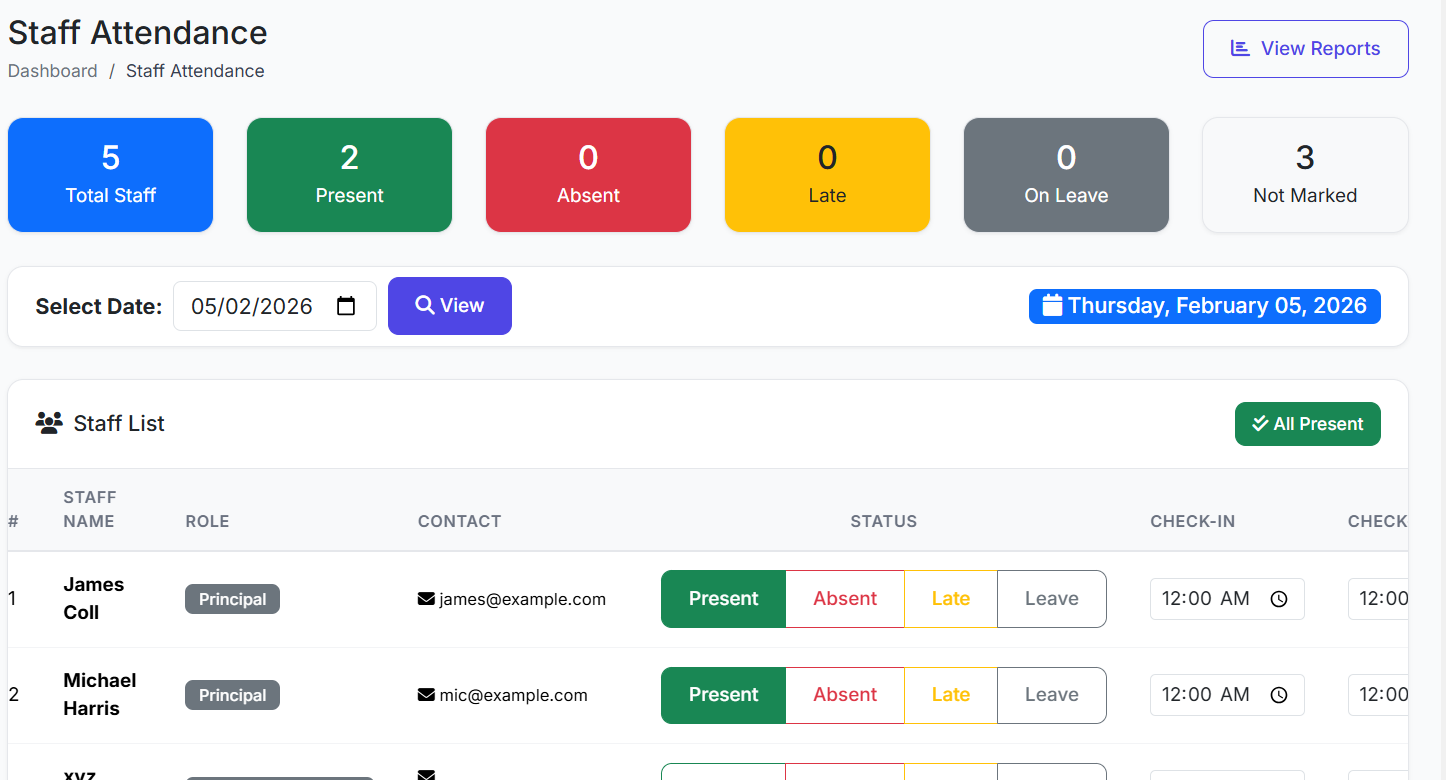Click the chart icon in View Reports
The height and width of the screenshot is (780, 1446).
pos(1240,48)
